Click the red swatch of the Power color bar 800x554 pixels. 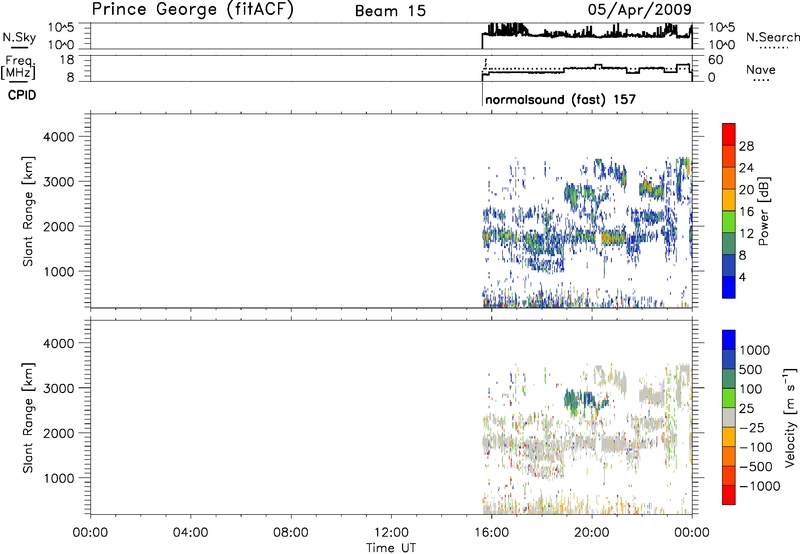[x=729, y=134]
